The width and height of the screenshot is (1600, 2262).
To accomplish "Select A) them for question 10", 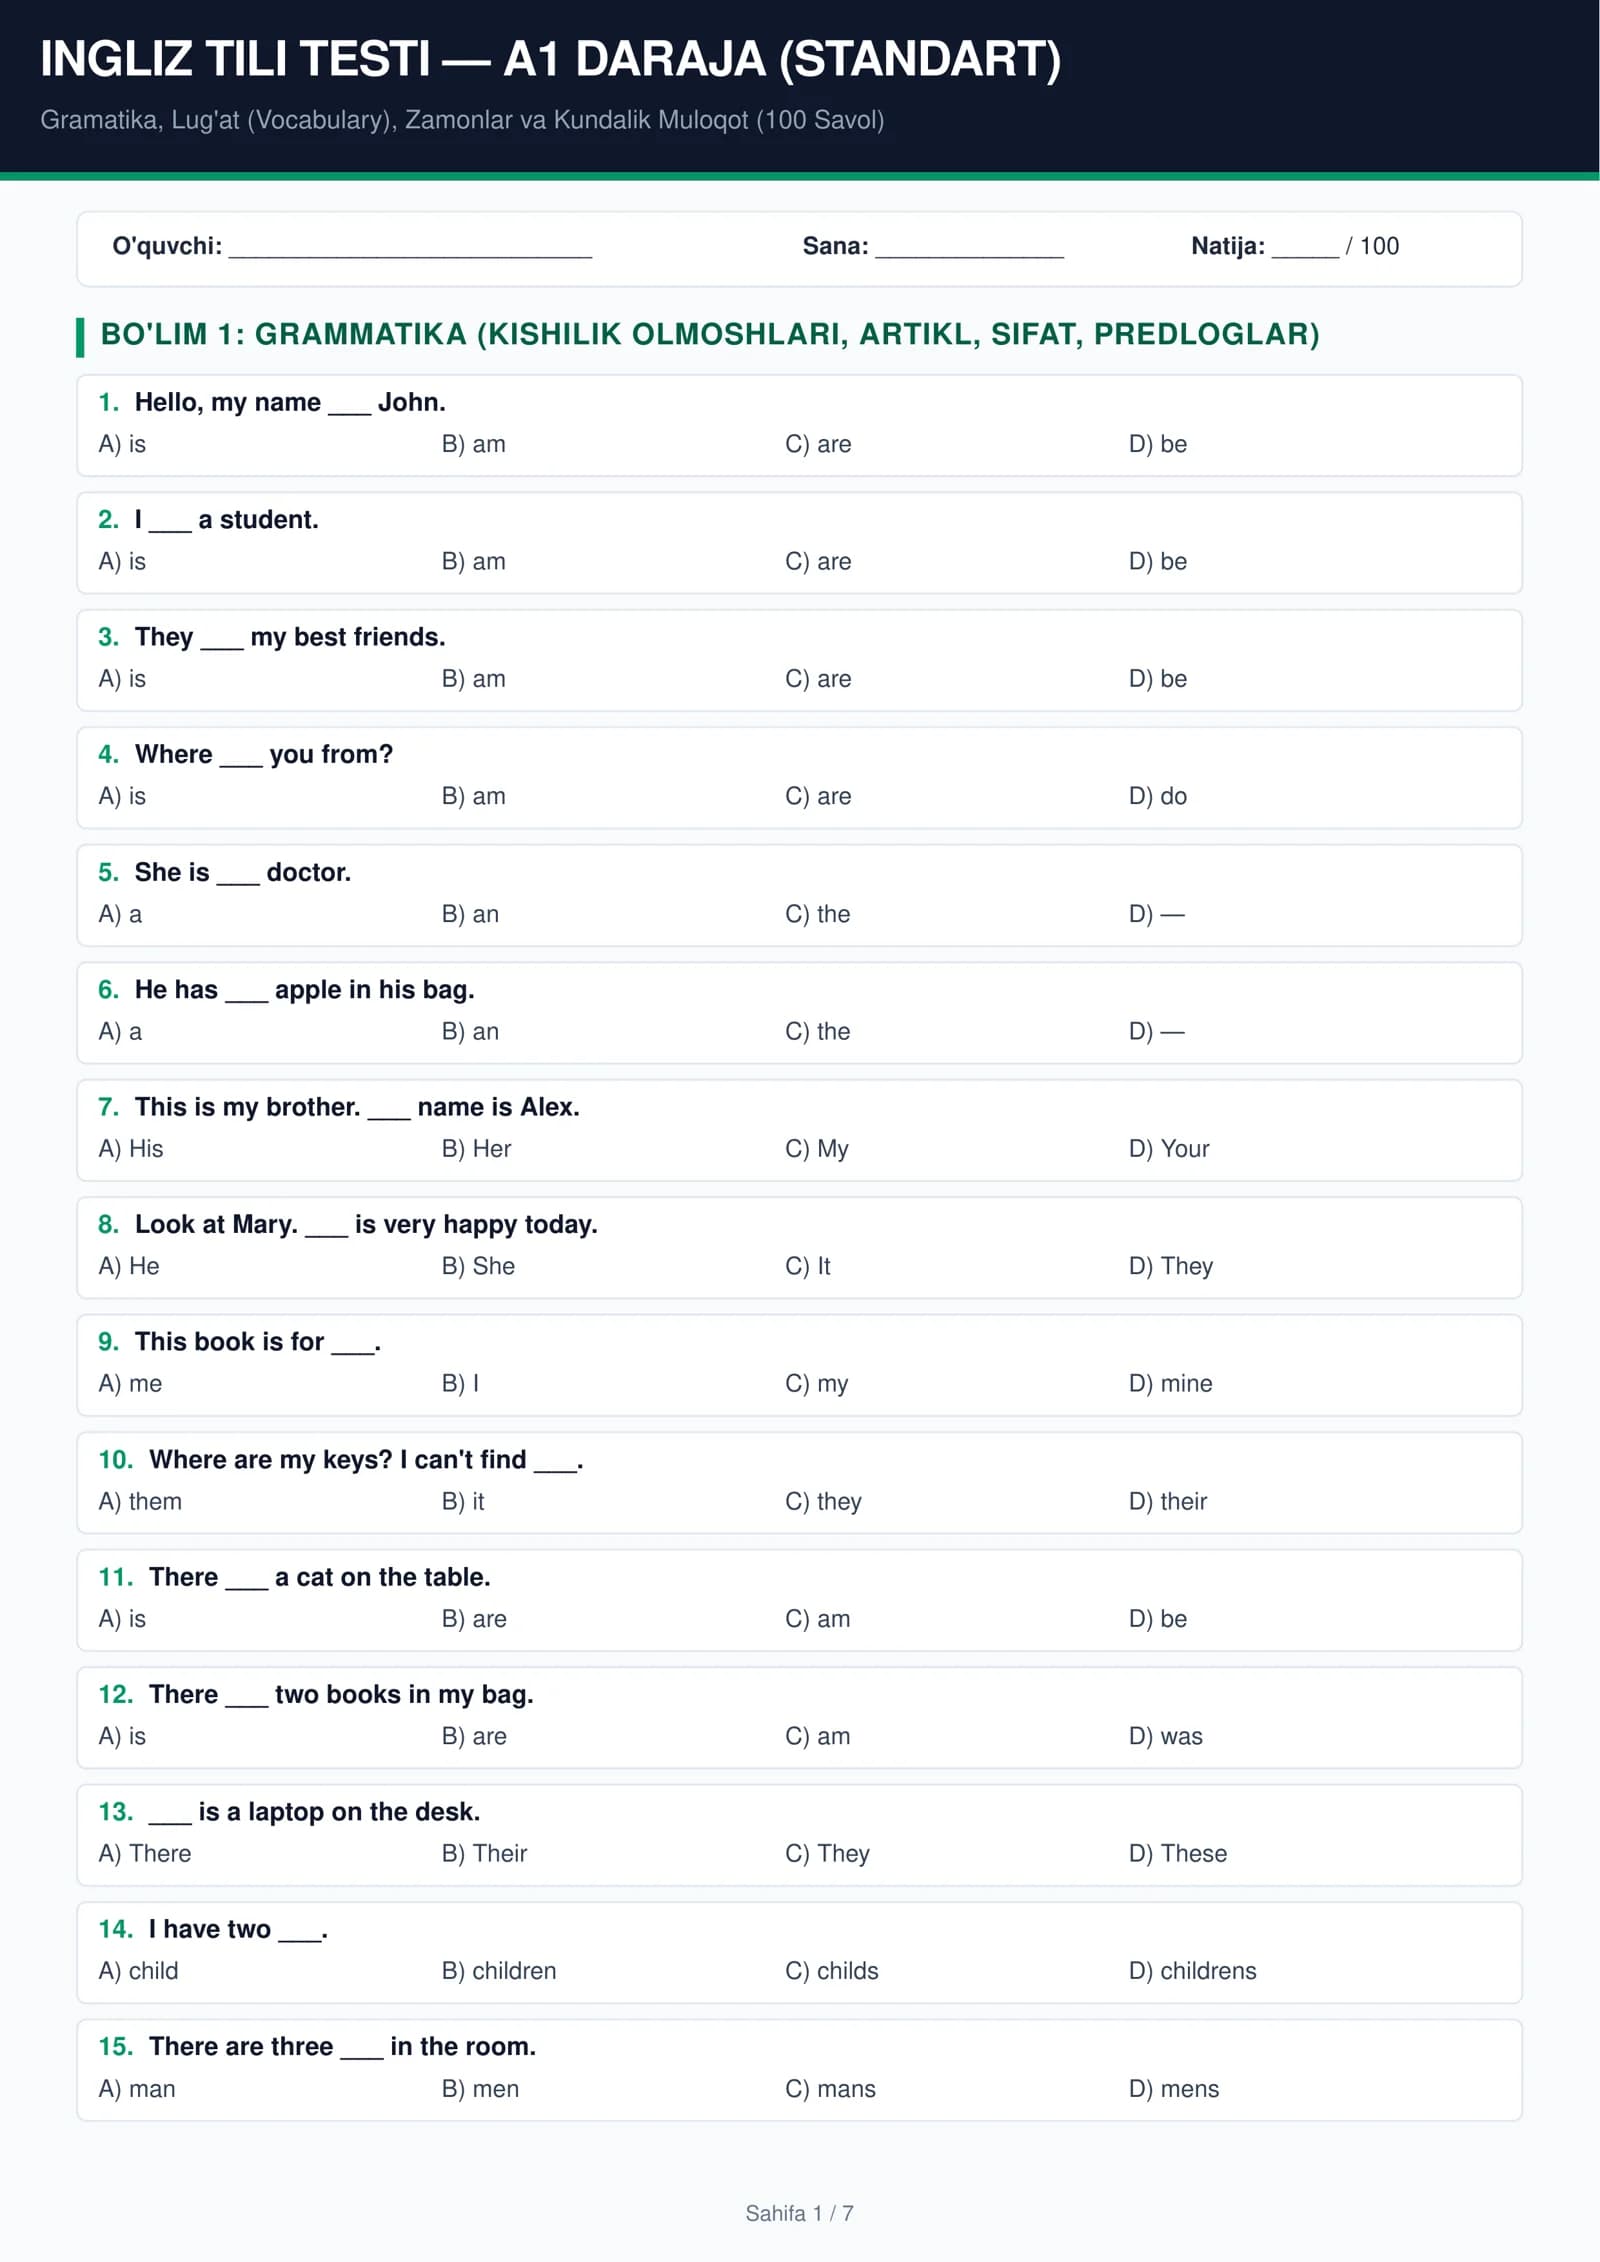I will click(x=140, y=1501).
